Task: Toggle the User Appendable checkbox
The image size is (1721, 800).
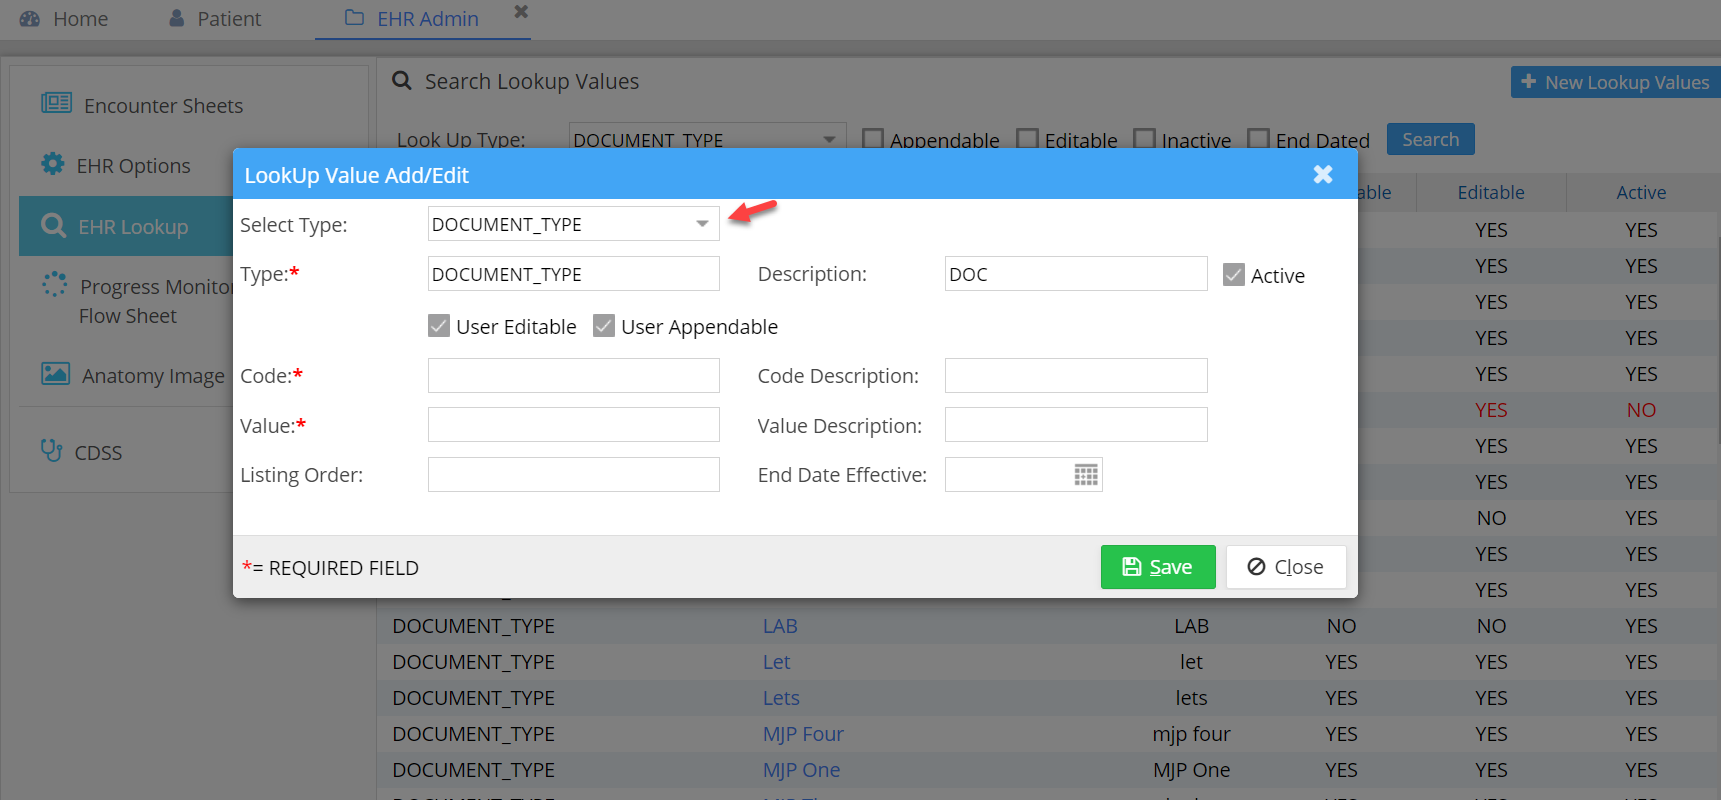Action: pos(604,326)
